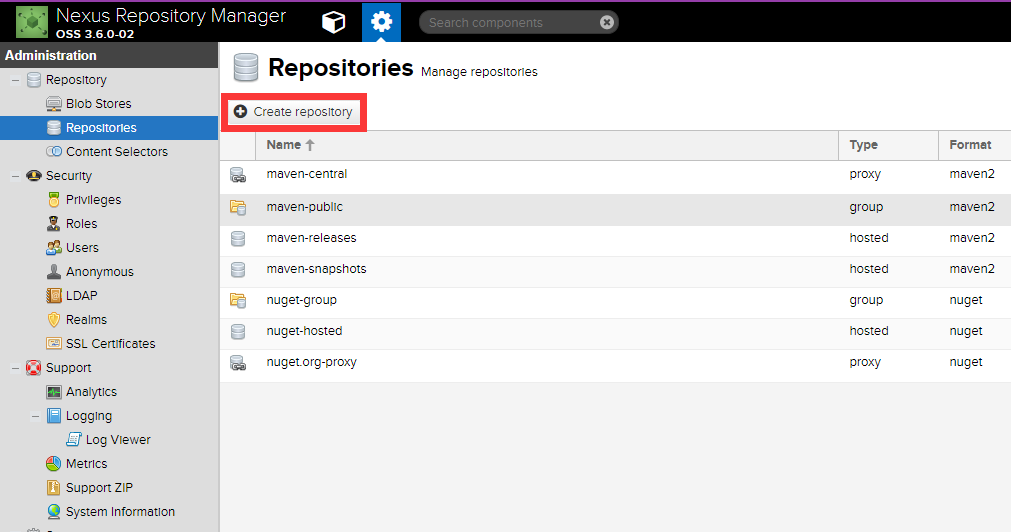Click the System Information globe icon
The height and width of the screenshot is (532, 1011).
[54, 511]
